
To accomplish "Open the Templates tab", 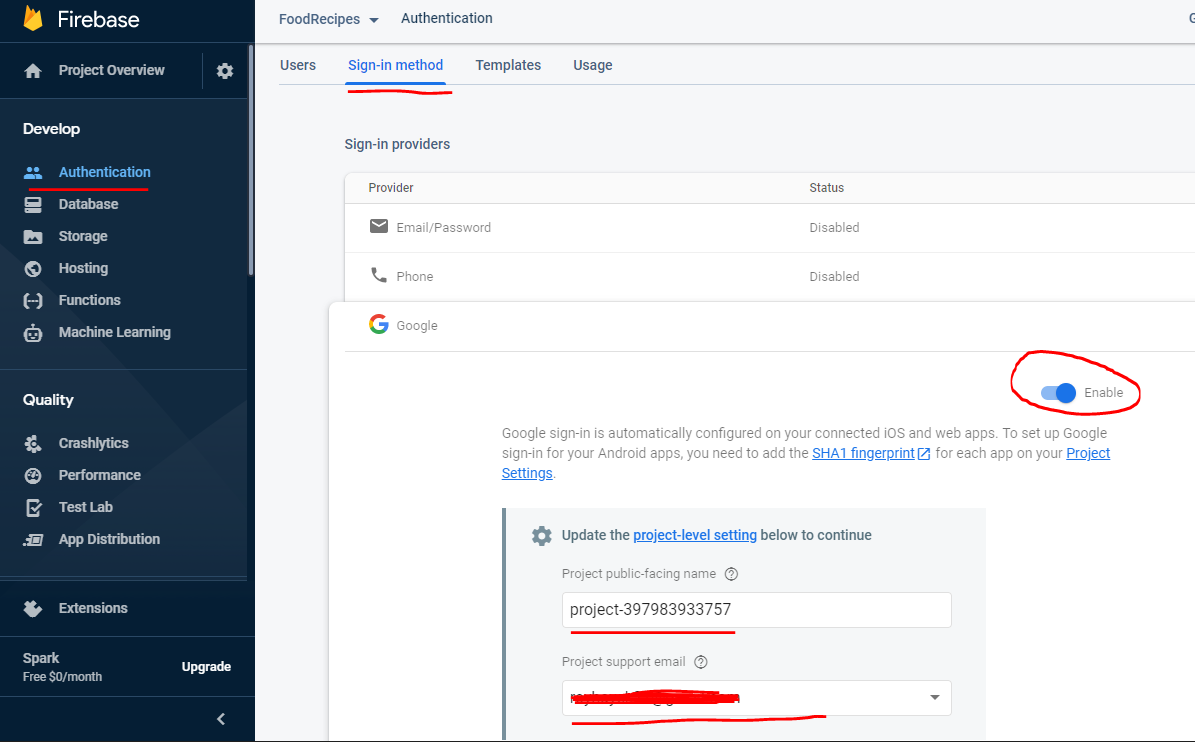I will (x=508, y=66).
